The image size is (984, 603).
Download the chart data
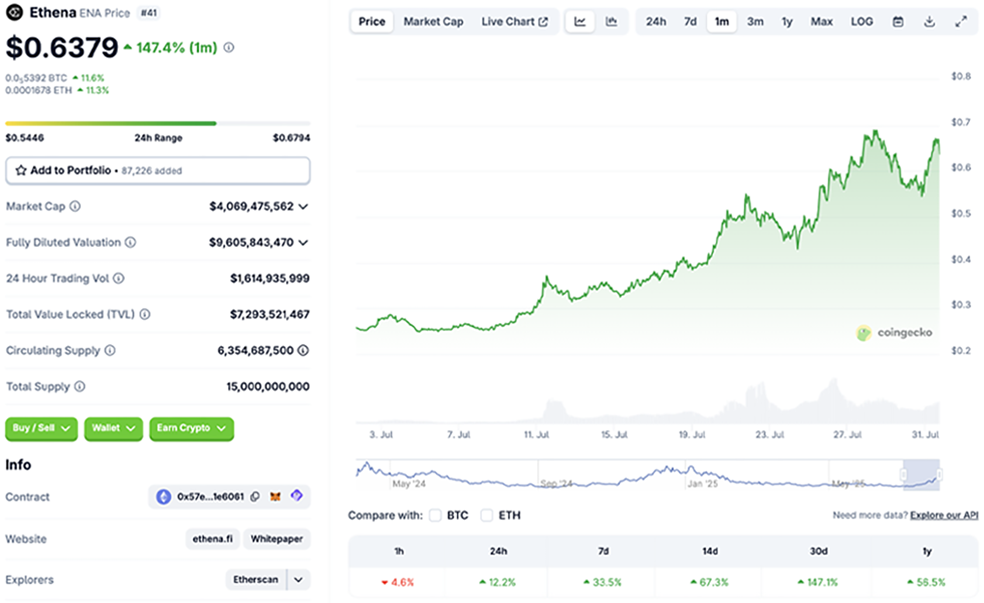[929, 22]
